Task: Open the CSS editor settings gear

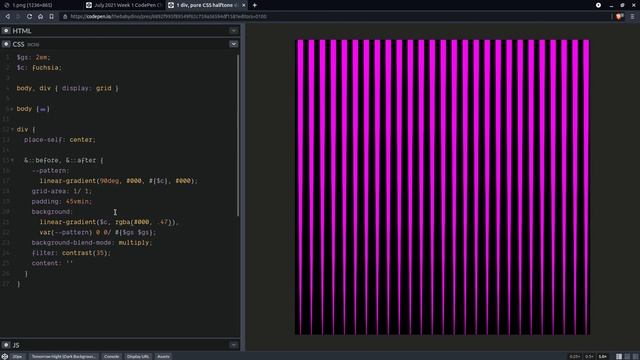Action: (6, 44)
